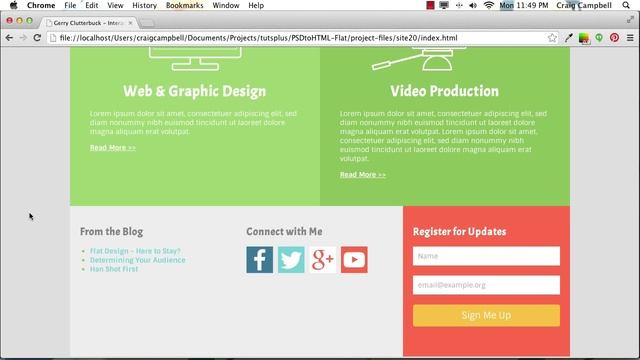640x360 pixels.
Task: Click the Google Plus icon
Action: click(323, 260)
